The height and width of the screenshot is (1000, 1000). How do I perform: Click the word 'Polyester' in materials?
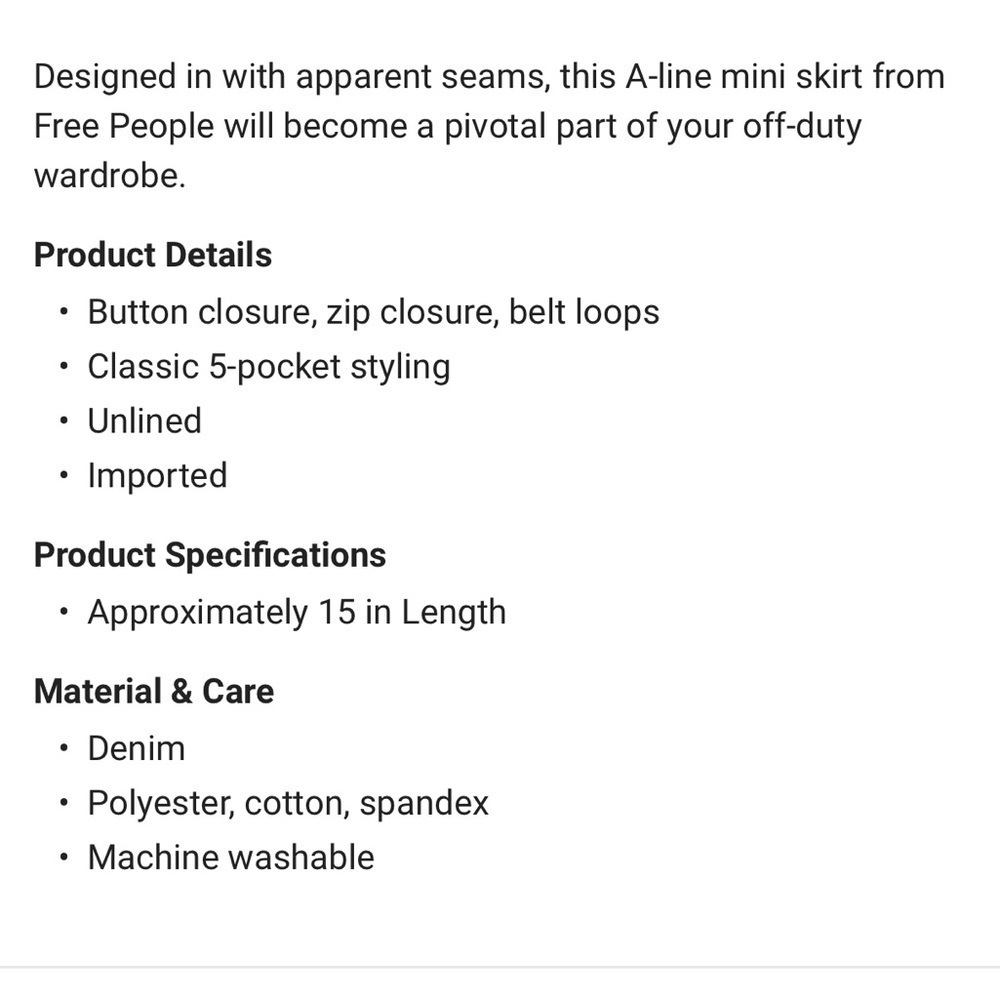pyautogui.click(x=160, y=803)
